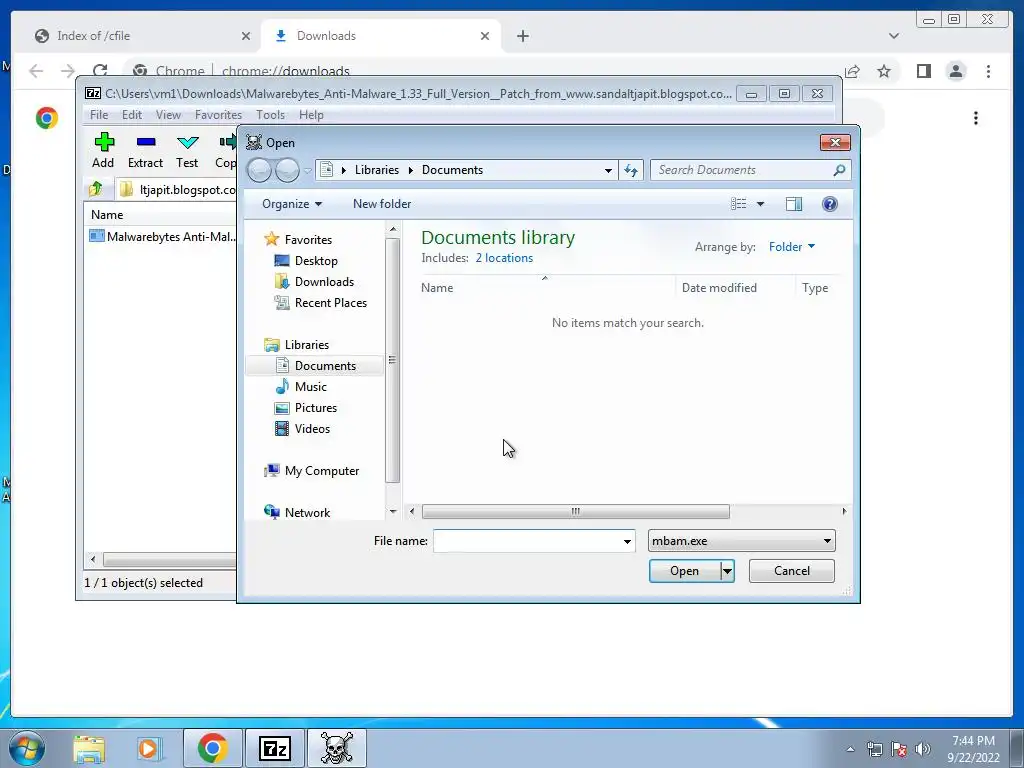The height and width of the screenshot is (768, 1024).
Task: Open the Edit menu in 7-Zip
Action: point(132,115)
